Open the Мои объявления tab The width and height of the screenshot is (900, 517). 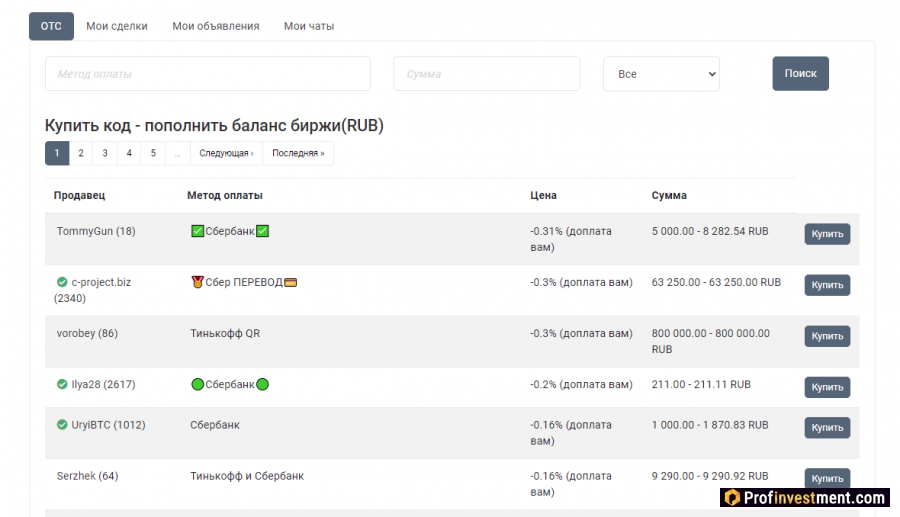click(x=216, y=26)
